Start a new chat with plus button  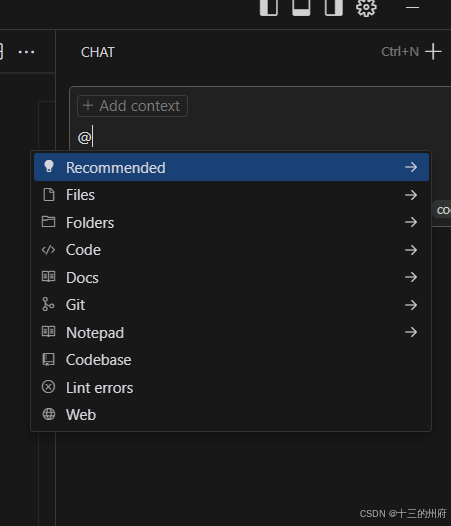(433, 52)
